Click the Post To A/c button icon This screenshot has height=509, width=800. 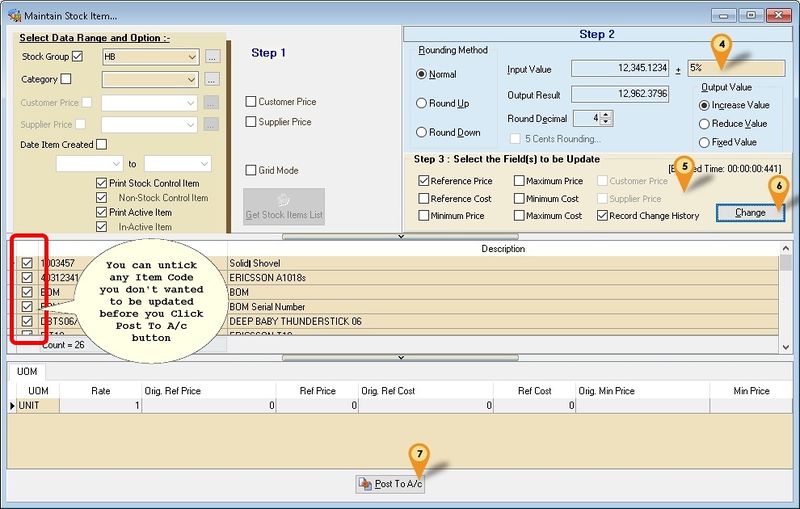click(366, 484)
